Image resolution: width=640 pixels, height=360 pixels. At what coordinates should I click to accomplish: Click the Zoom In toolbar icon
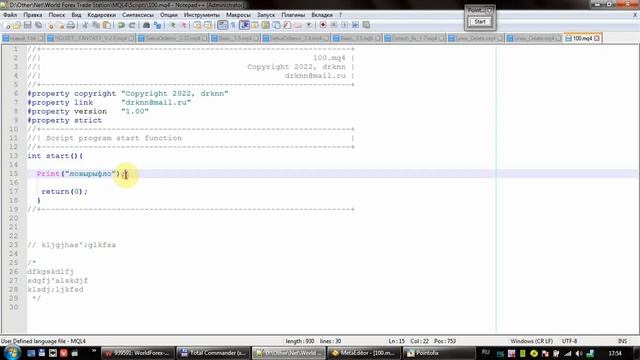pos(172,25)
